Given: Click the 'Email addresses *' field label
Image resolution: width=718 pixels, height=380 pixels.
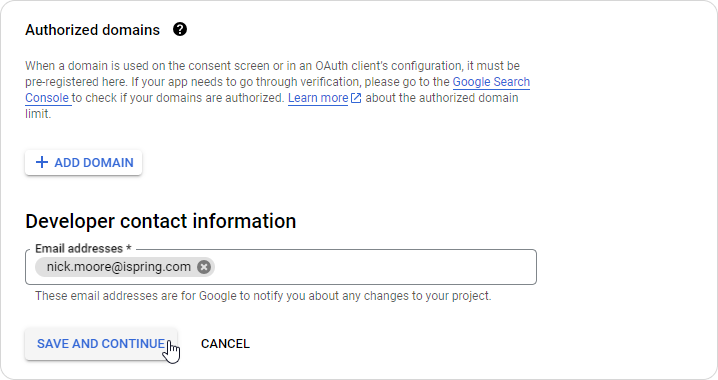Looking at the screenshot, I should point(83,249).
